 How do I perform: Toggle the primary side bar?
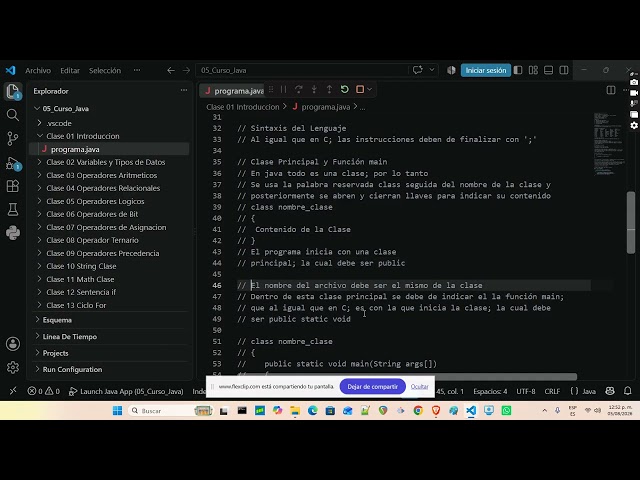coord(518,70)
